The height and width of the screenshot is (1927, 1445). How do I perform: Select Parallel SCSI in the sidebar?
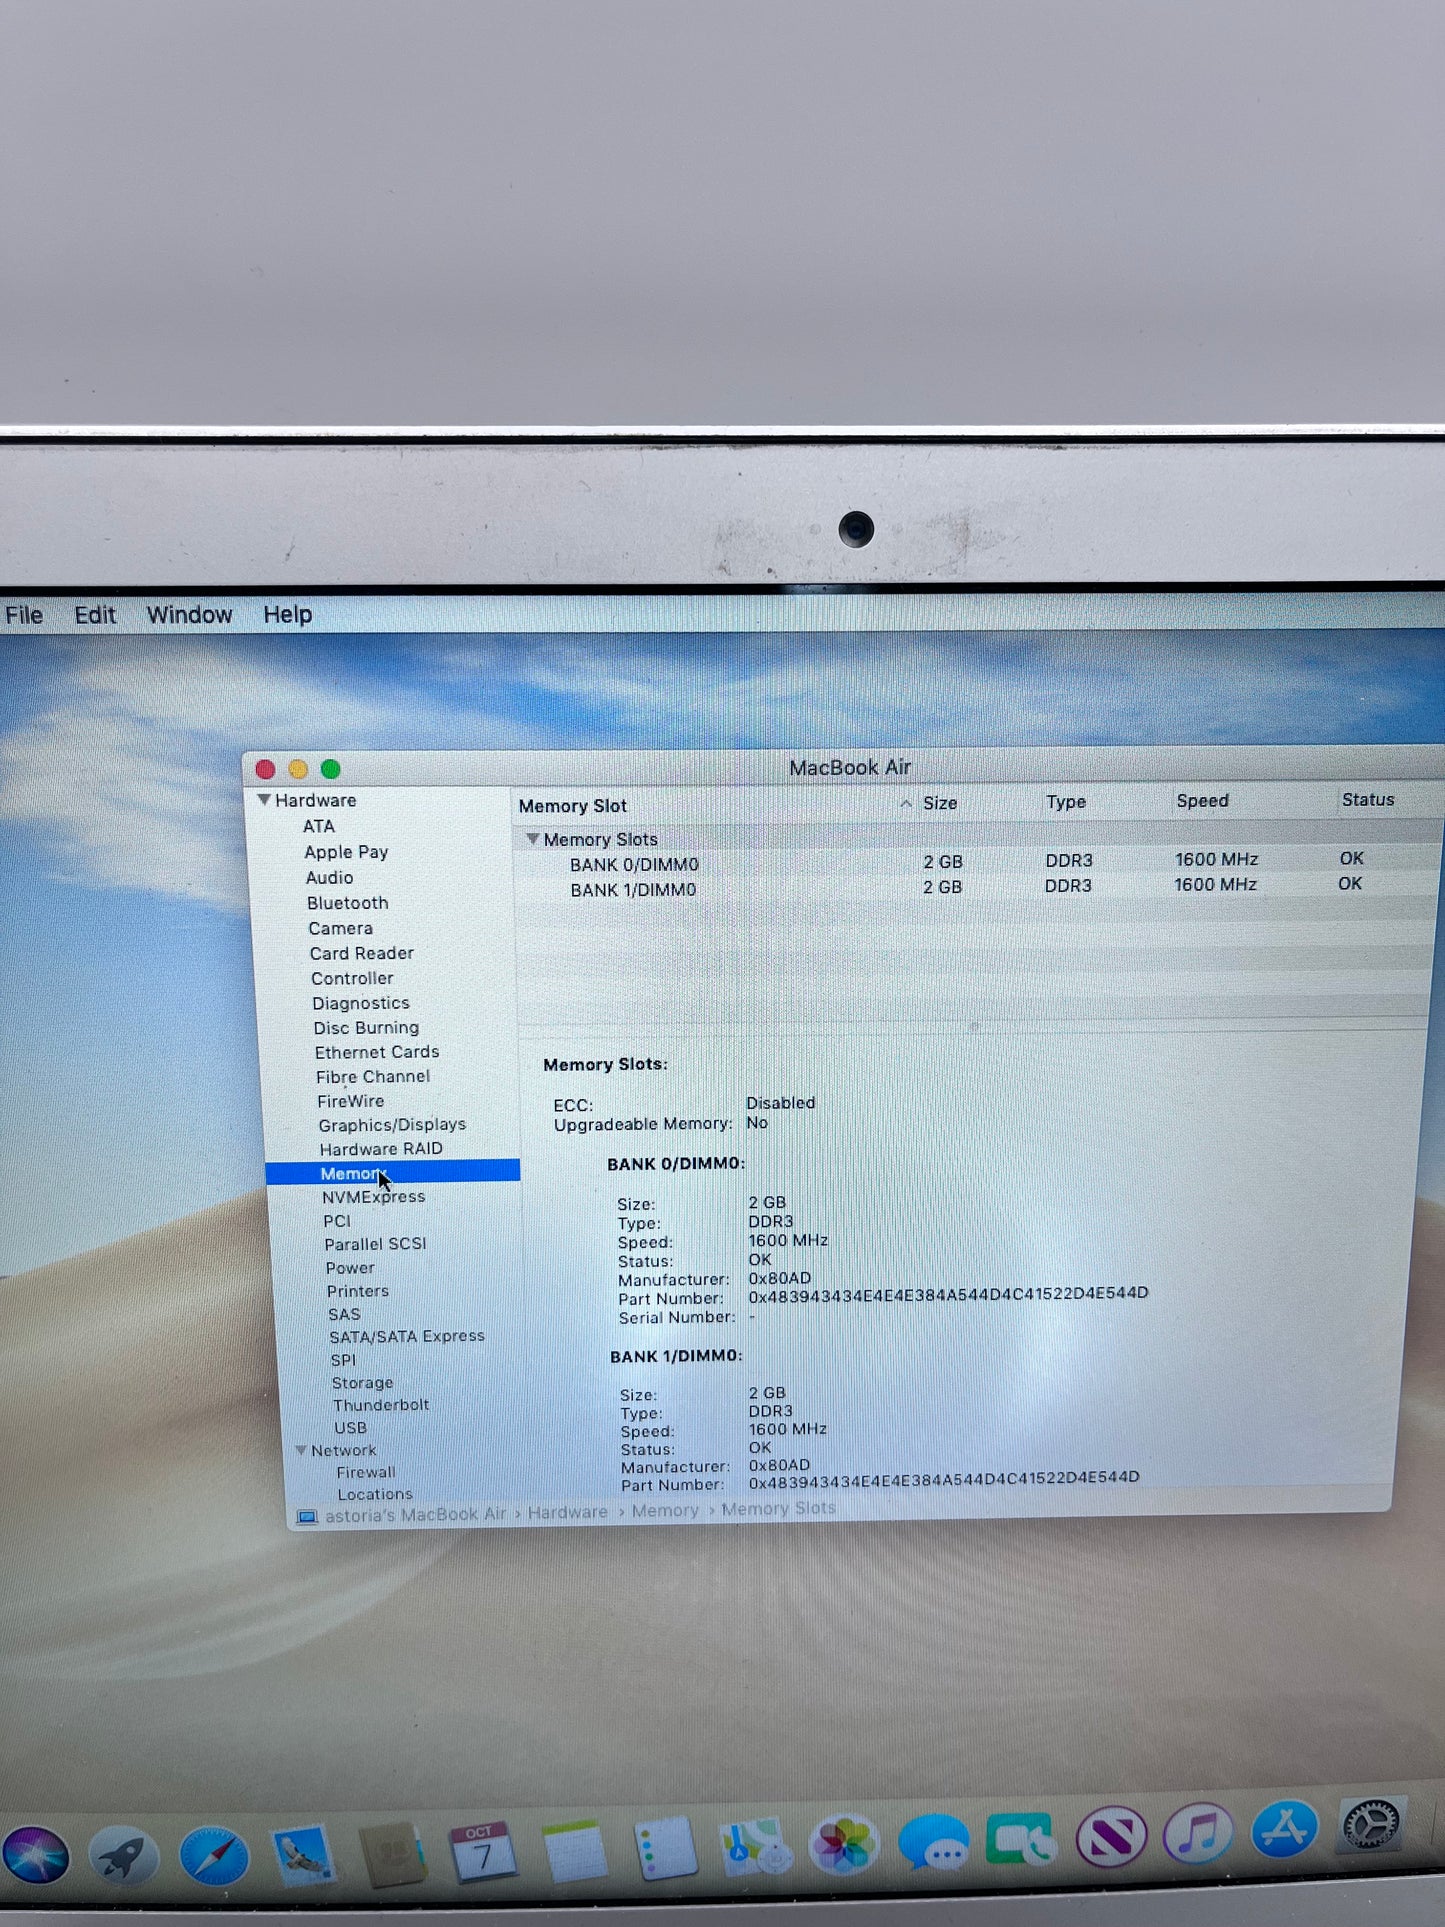[x=375, y=1244]
